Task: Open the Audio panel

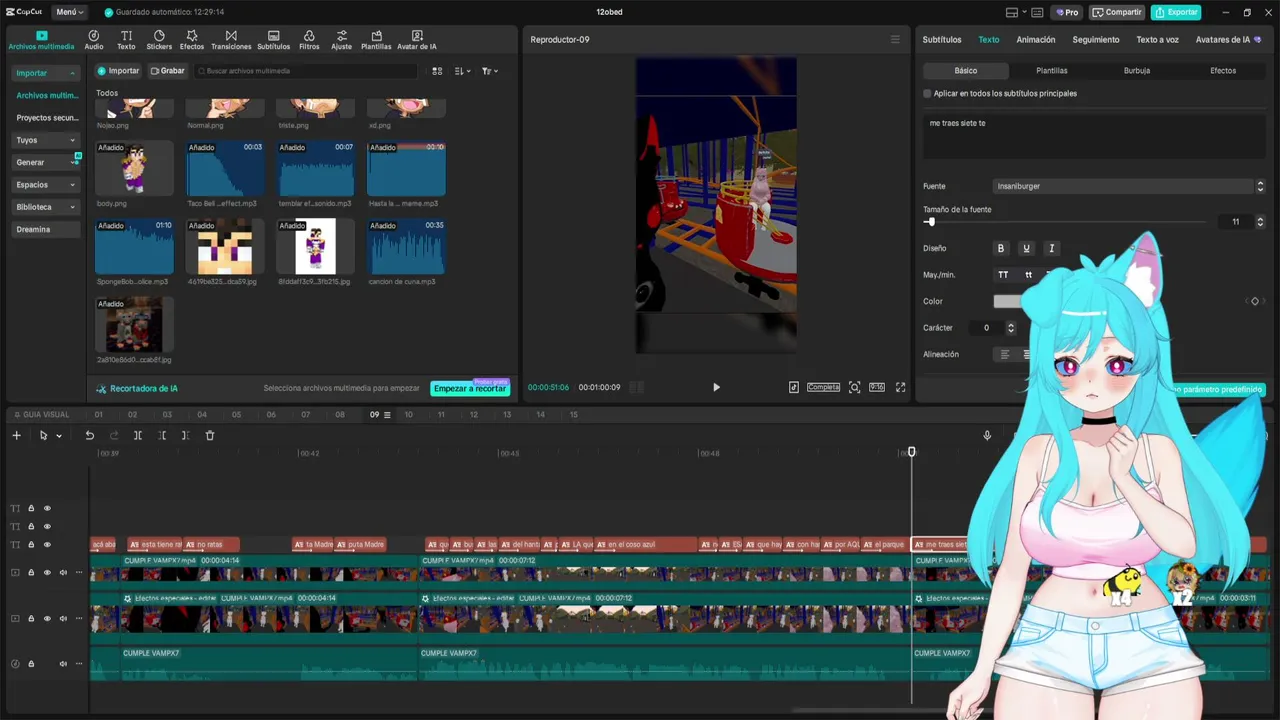Action: [x=94, y=40]
